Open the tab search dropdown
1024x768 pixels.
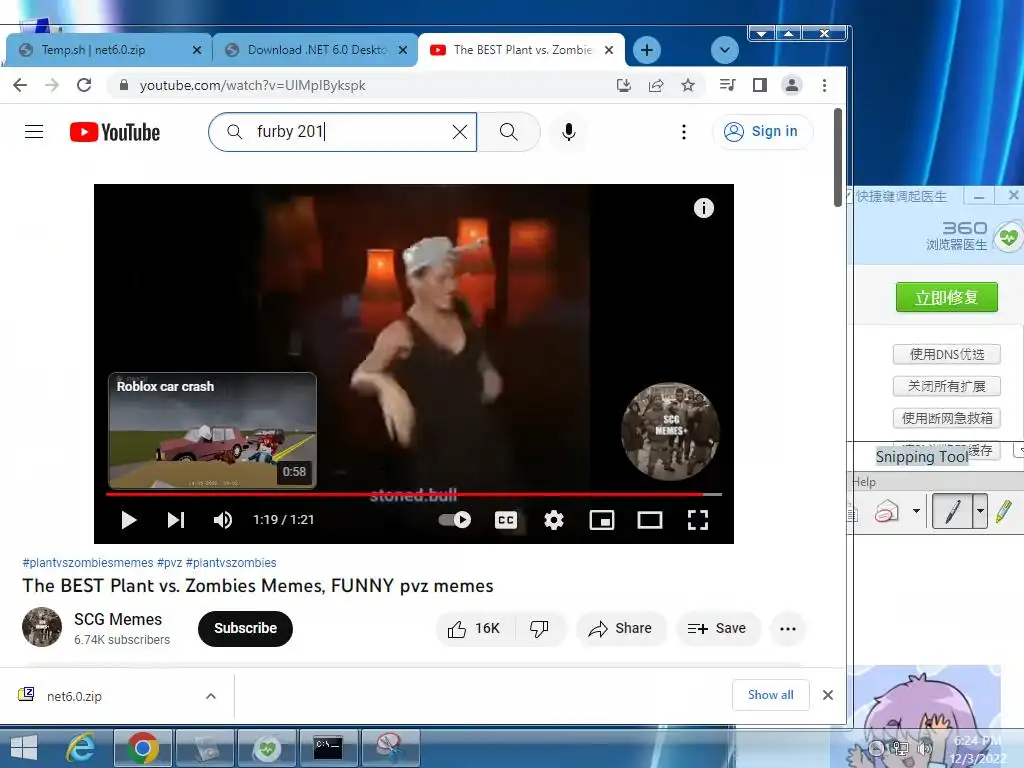click(x=724, y=50)
